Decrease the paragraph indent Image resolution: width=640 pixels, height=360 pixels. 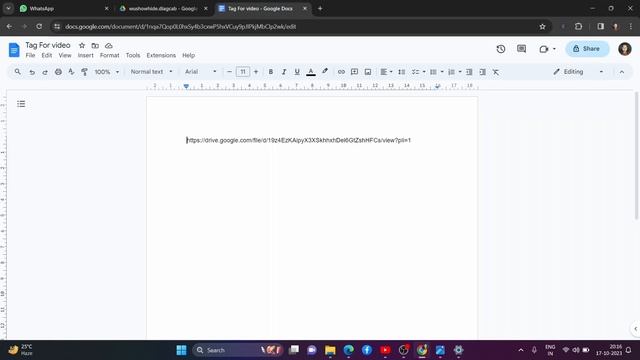469,72
